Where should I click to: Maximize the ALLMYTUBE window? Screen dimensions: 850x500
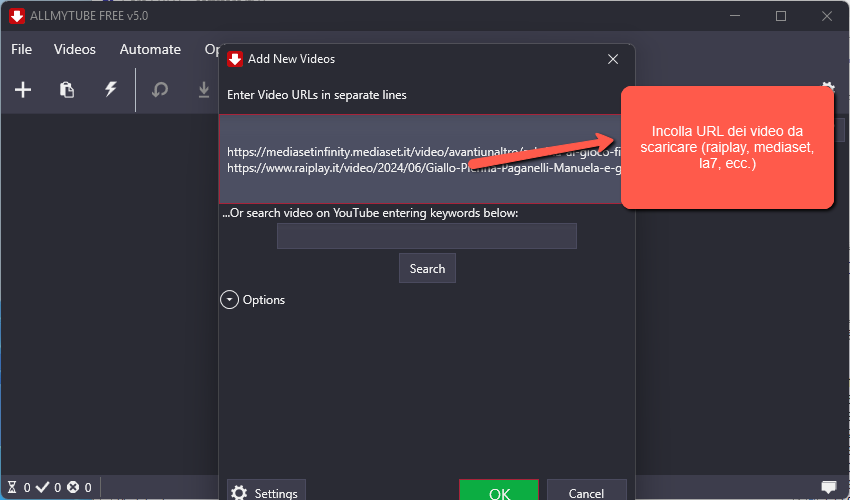(x=781, y=16)
